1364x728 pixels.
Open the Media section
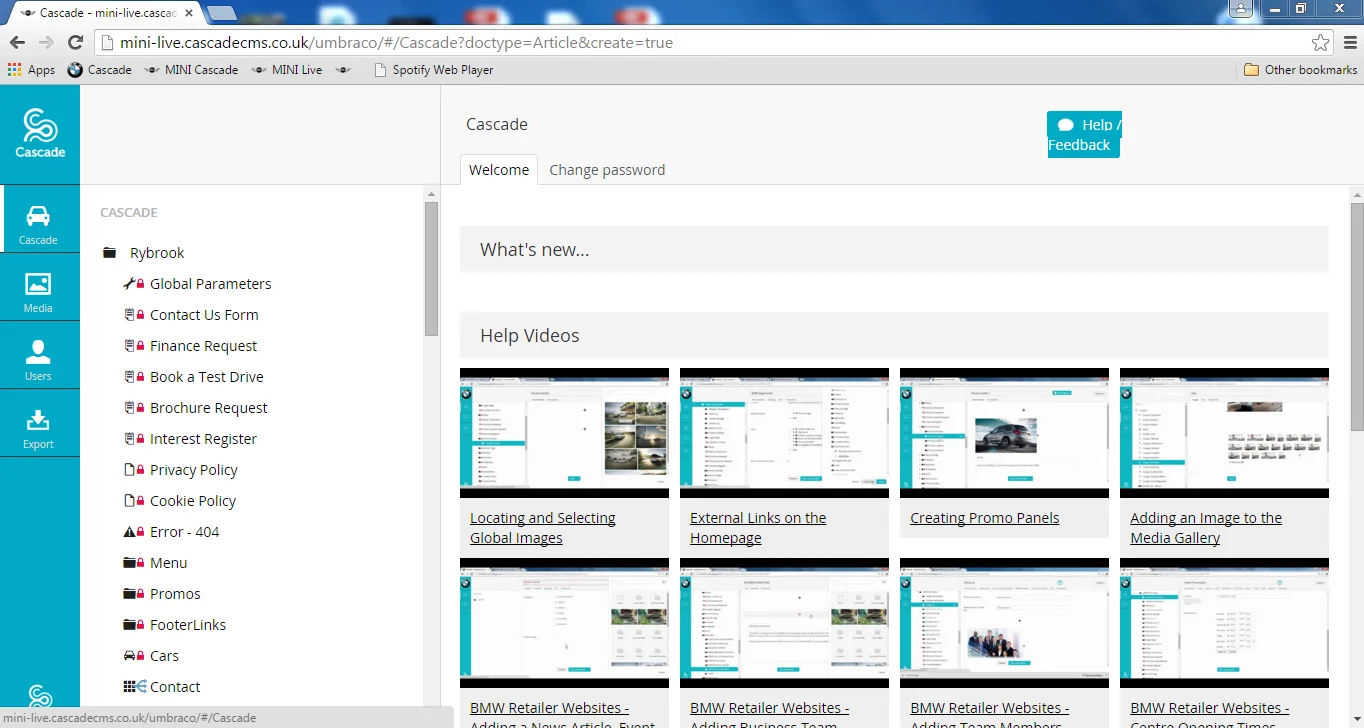click(38, 287)
